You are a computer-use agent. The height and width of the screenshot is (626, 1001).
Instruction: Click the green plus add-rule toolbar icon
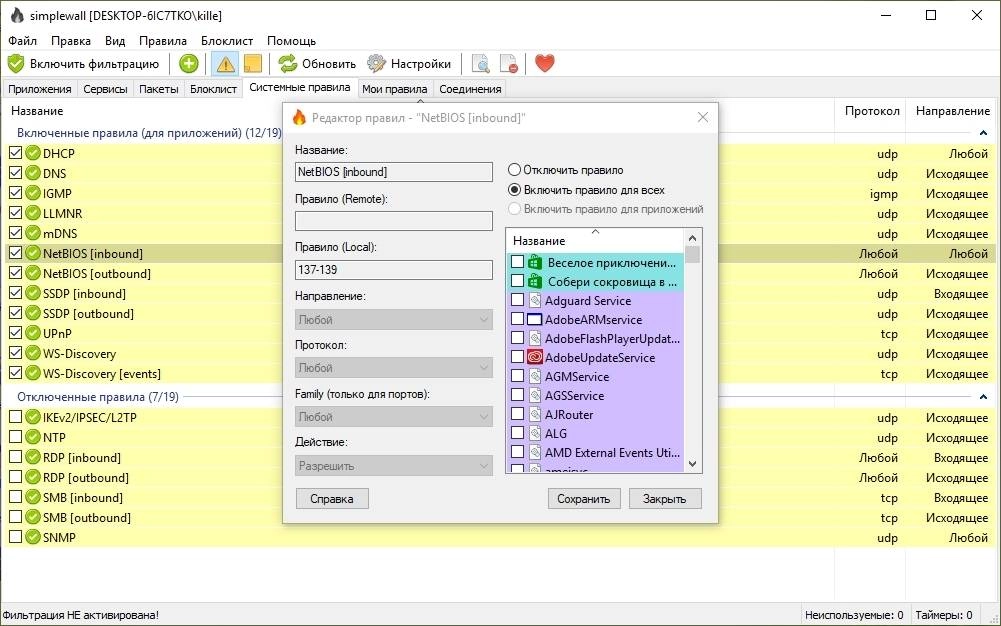(x=188, y=63)
